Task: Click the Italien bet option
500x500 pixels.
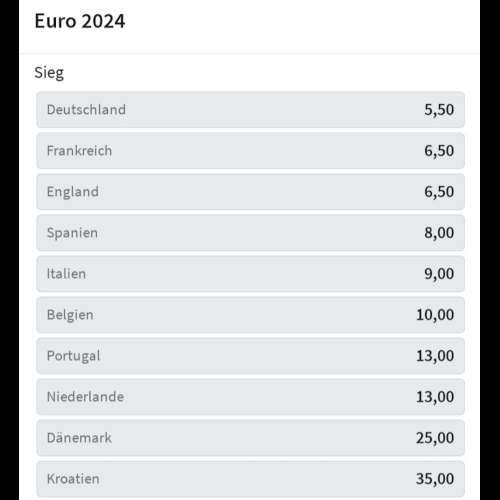Action: pyautogui.click(x=250, y=274)
